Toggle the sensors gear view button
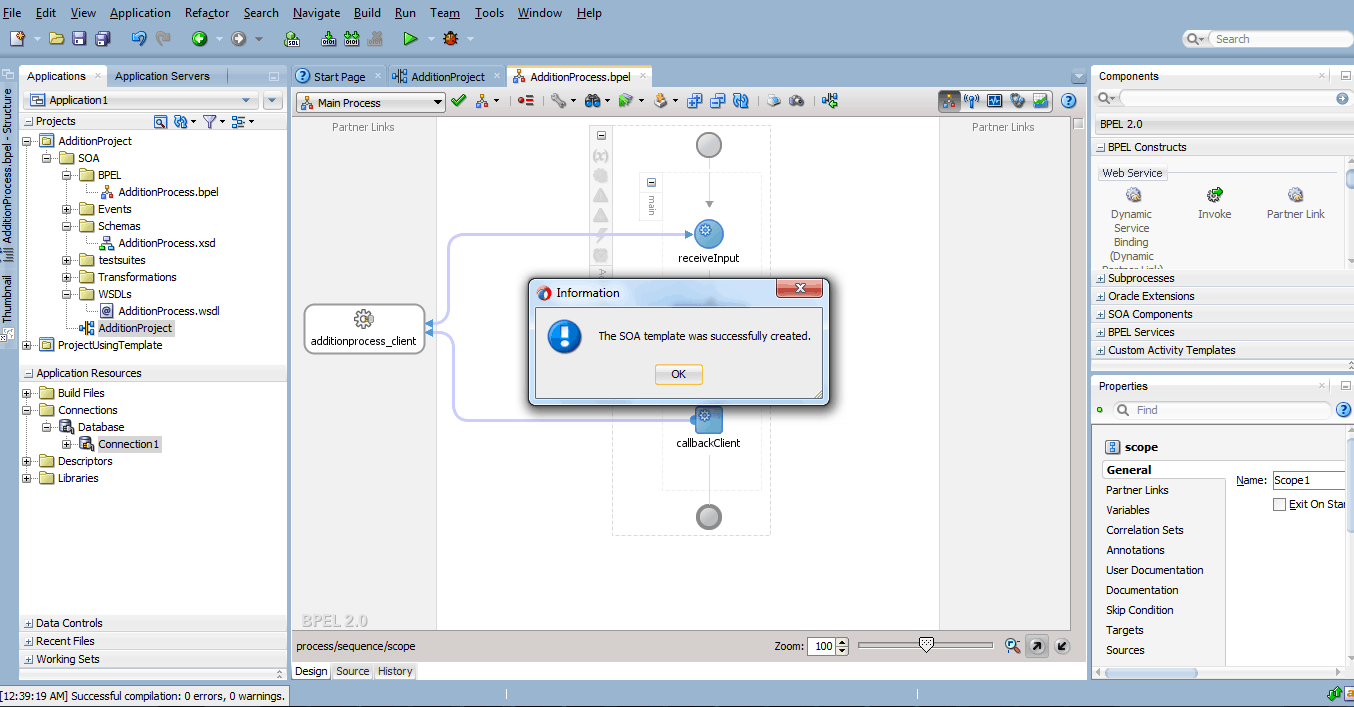This screenshot has height=707, width=1354. point(1018,101)
